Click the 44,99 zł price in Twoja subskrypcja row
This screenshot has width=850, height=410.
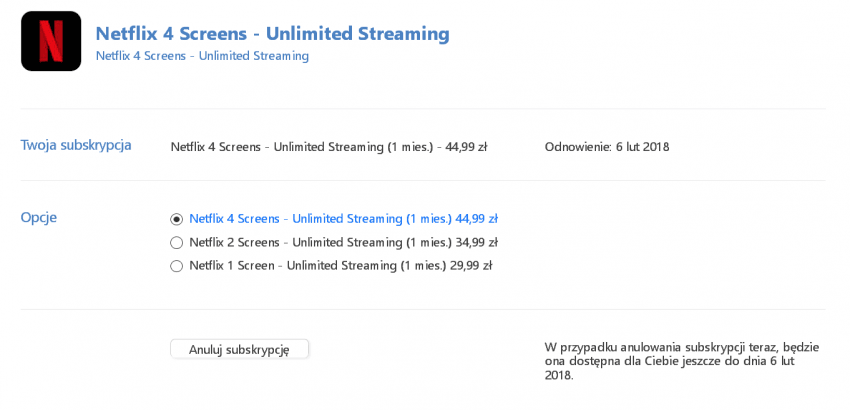[x=466, y=147]
